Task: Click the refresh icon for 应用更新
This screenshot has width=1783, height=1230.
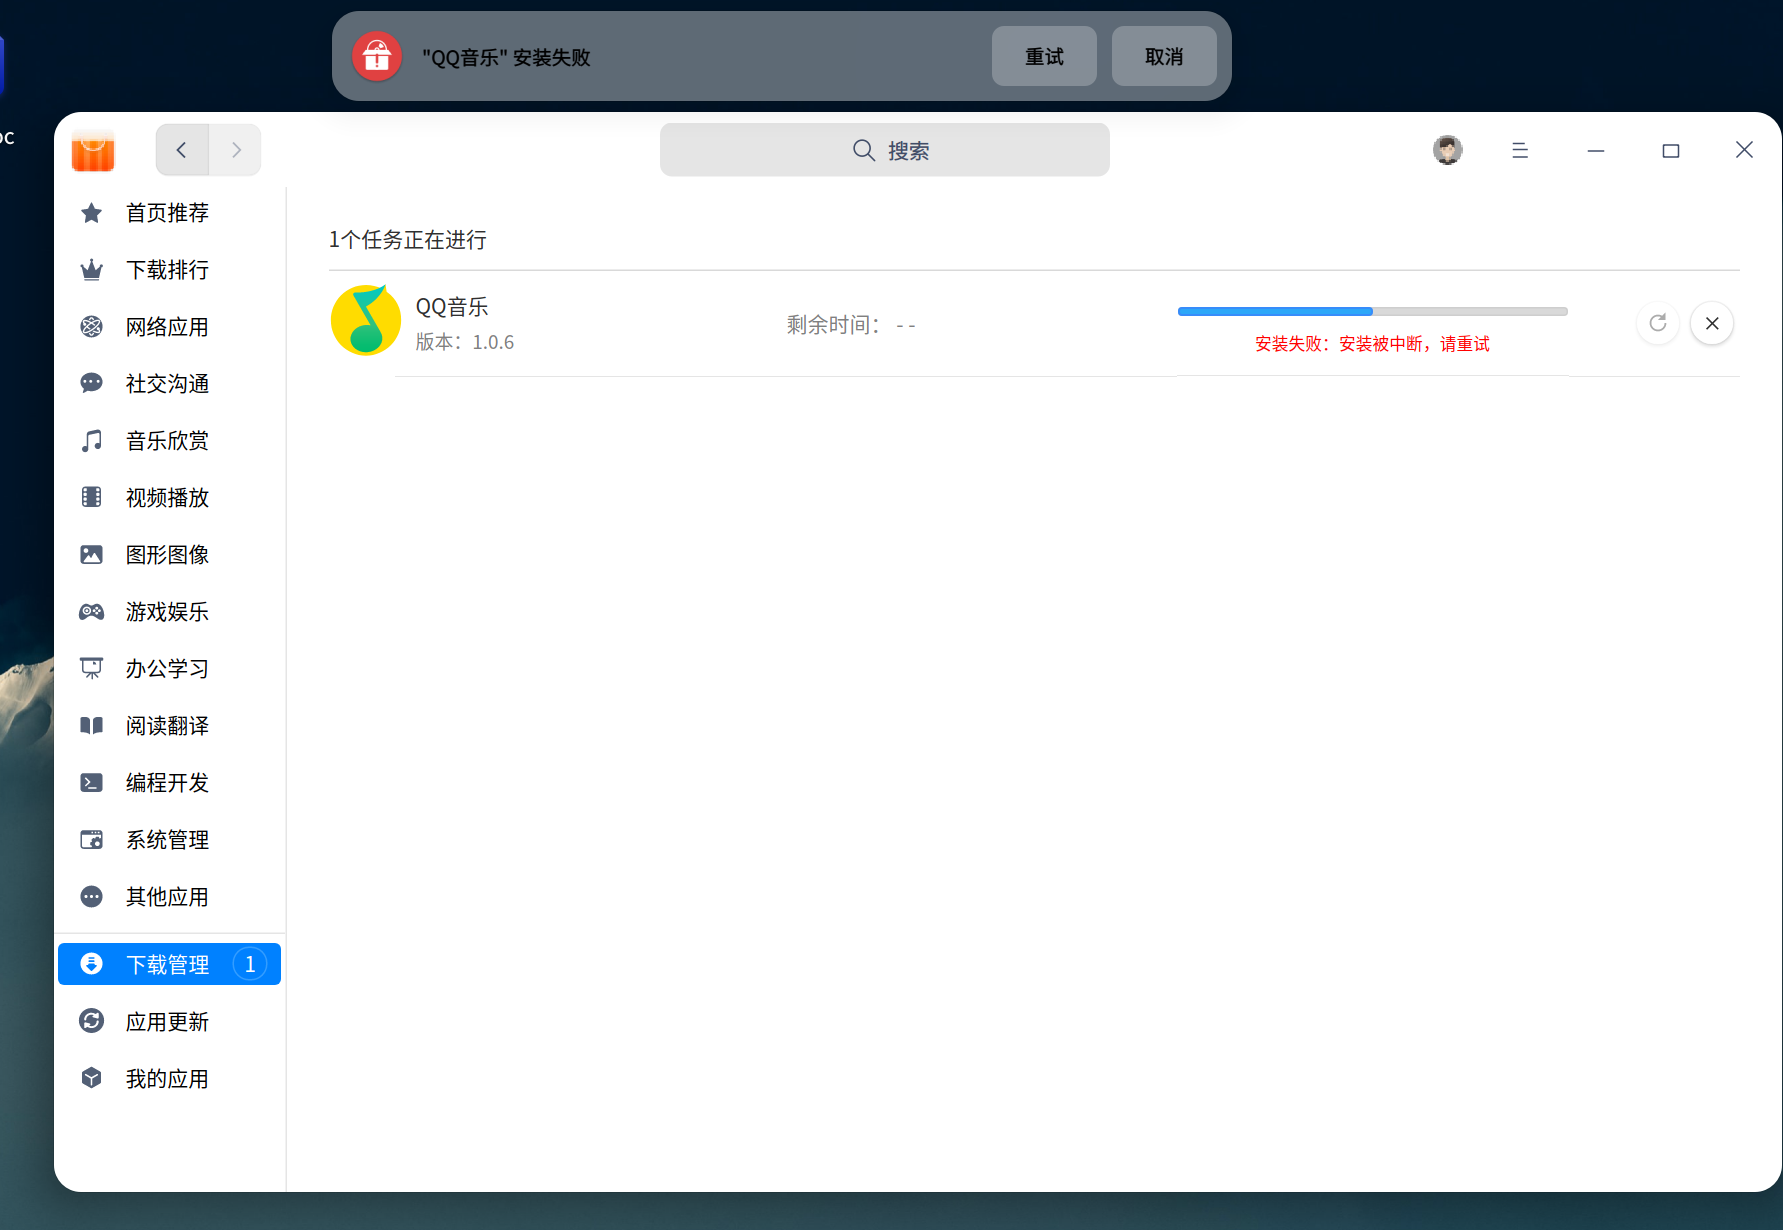Action: coord(91,1021)
